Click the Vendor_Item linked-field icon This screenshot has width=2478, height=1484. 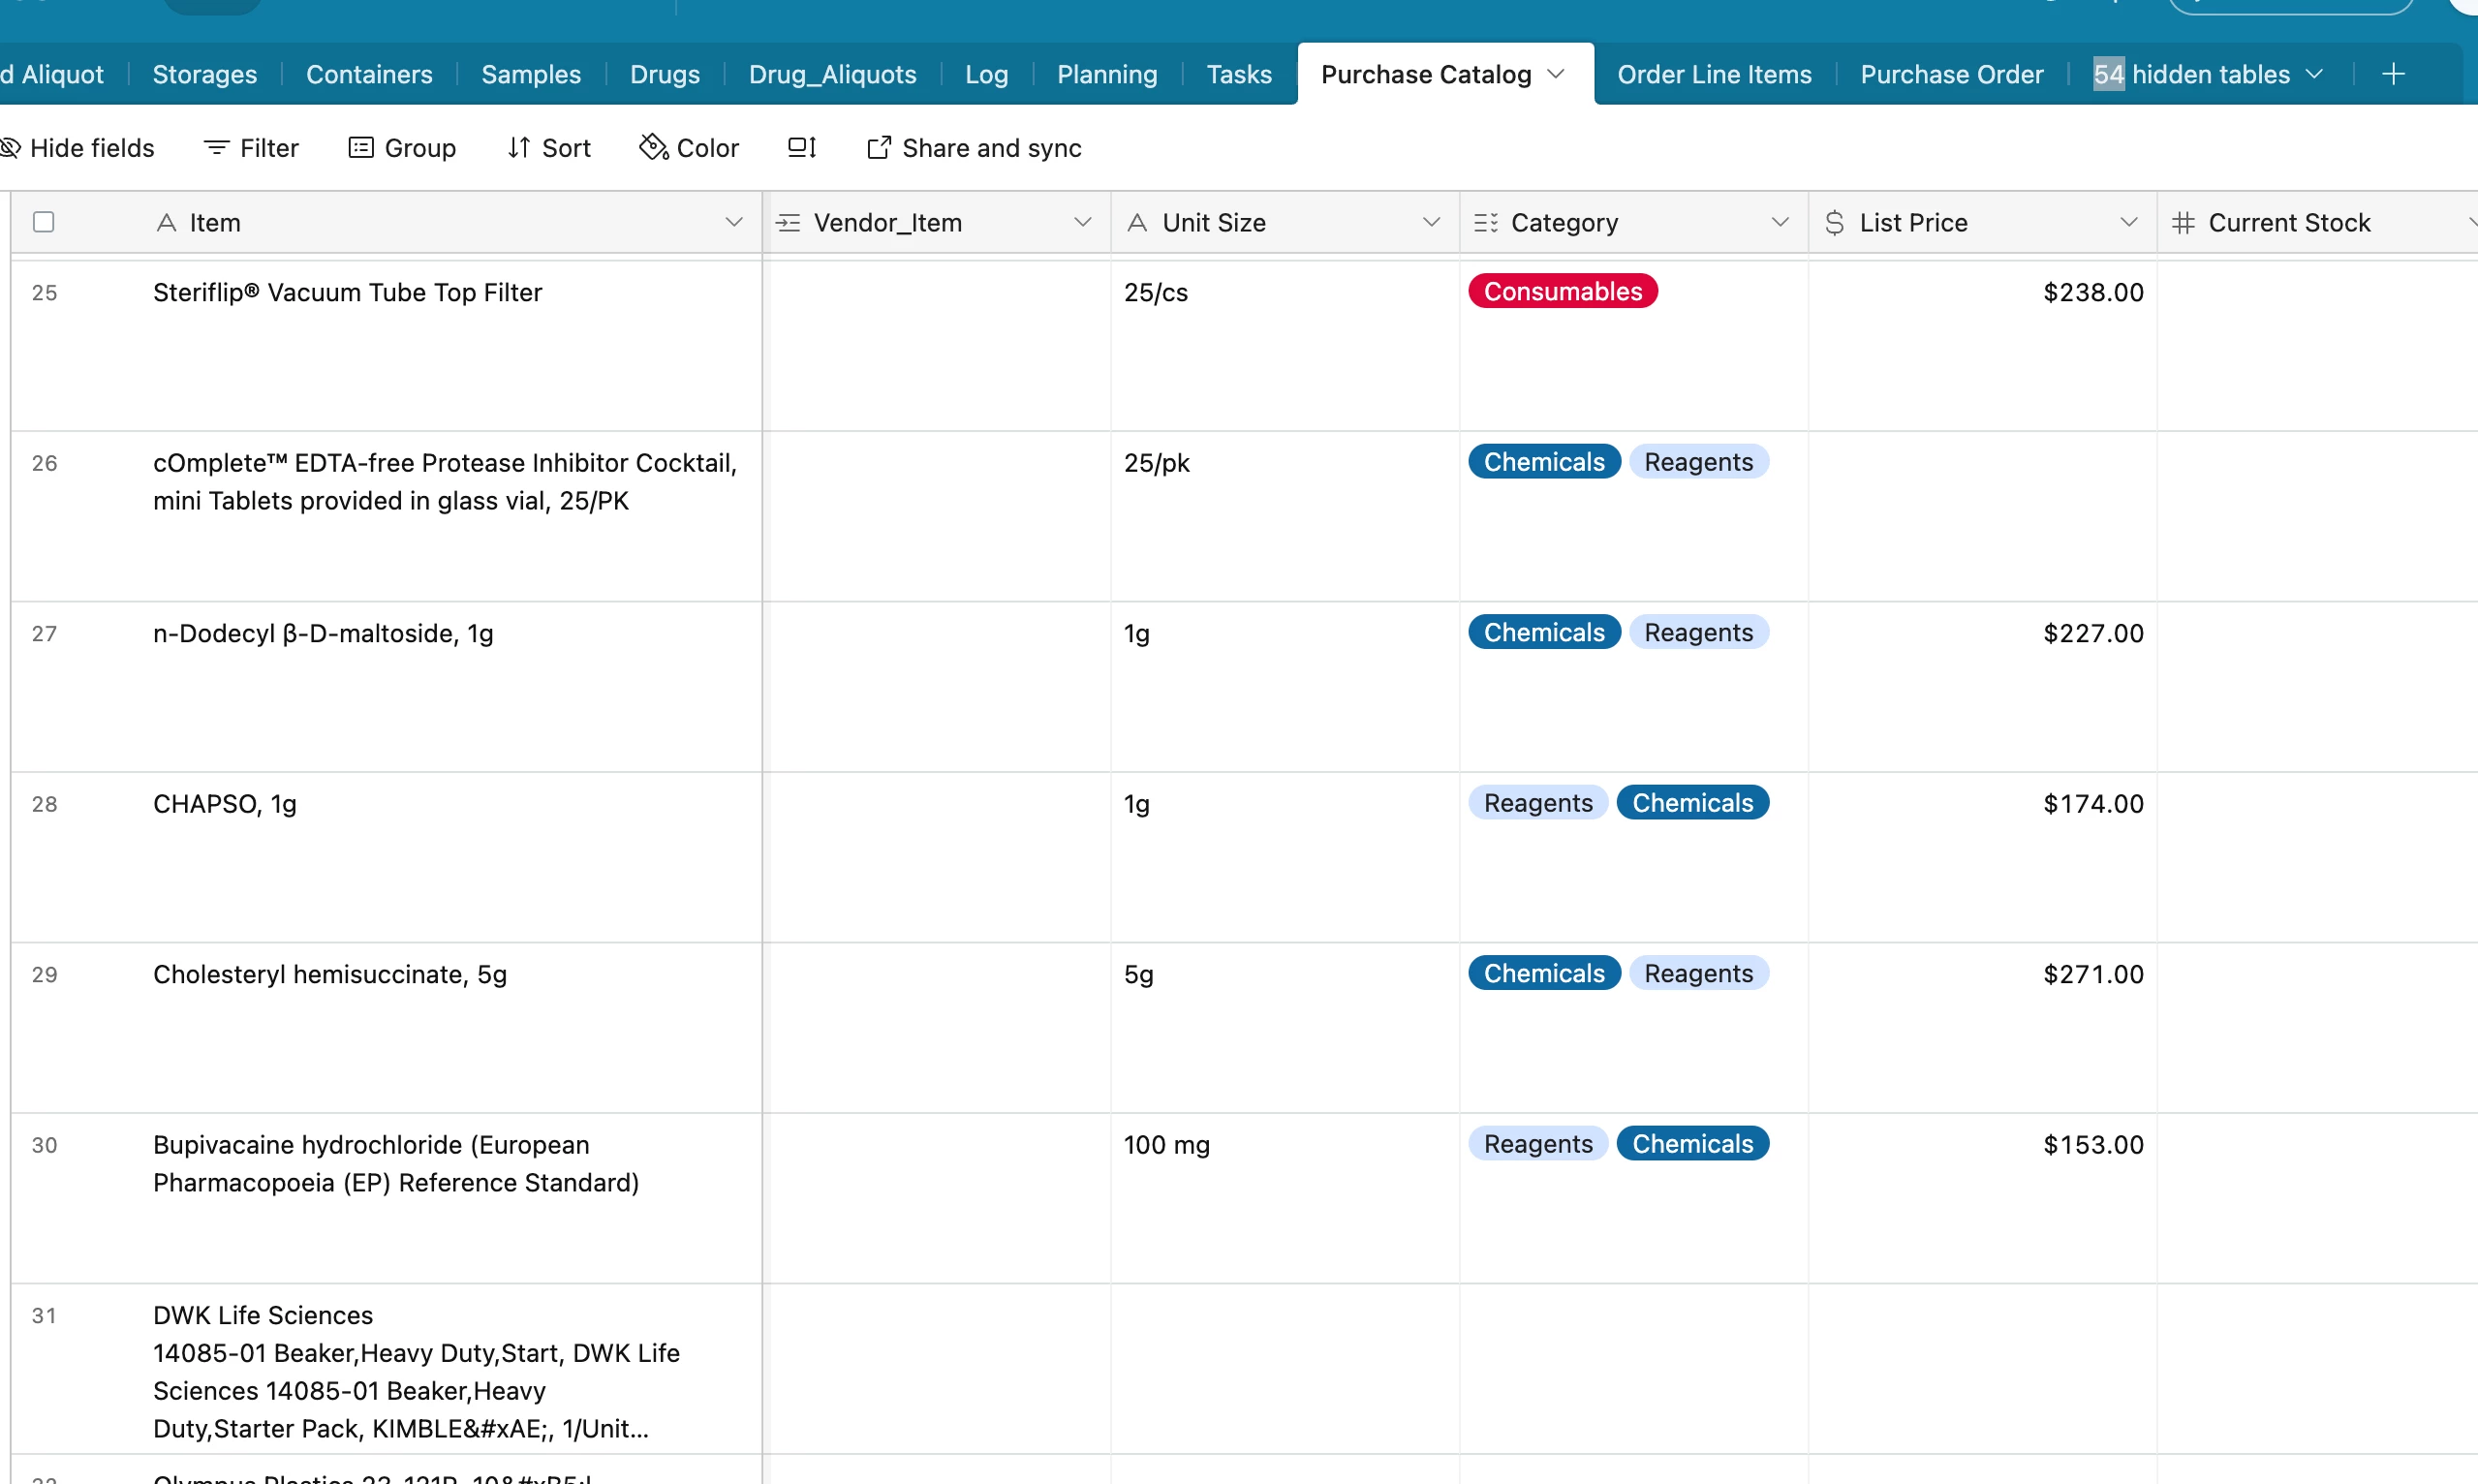(x=788, y=222)
